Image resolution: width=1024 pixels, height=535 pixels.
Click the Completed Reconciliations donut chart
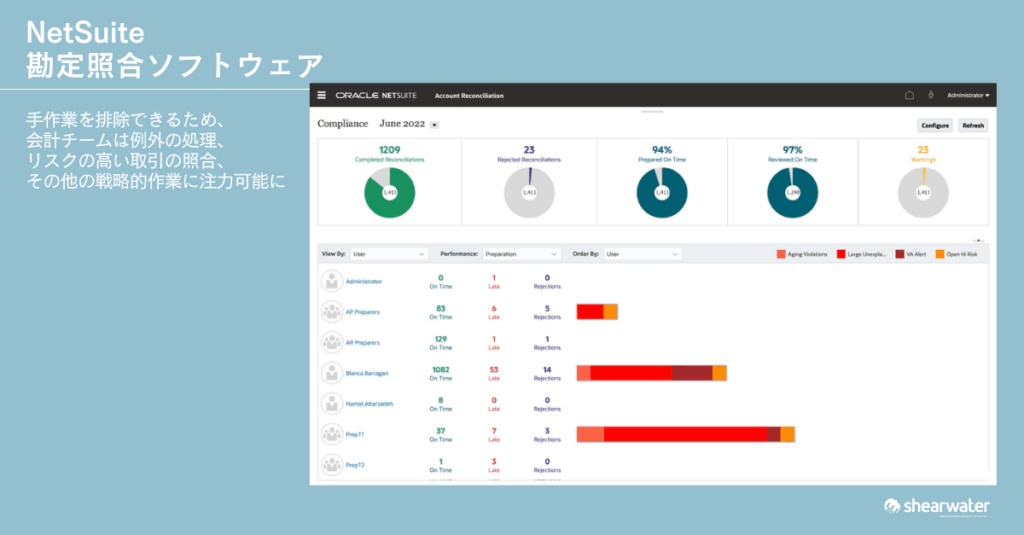pyautogui.click(x=389, y=193)
